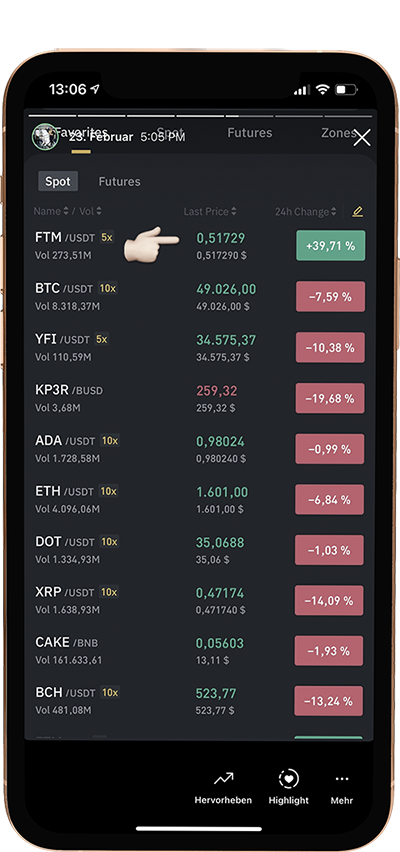The image size is (400, 852).
Task: Select the Spot filter toggle
Action: click(58, 181)
